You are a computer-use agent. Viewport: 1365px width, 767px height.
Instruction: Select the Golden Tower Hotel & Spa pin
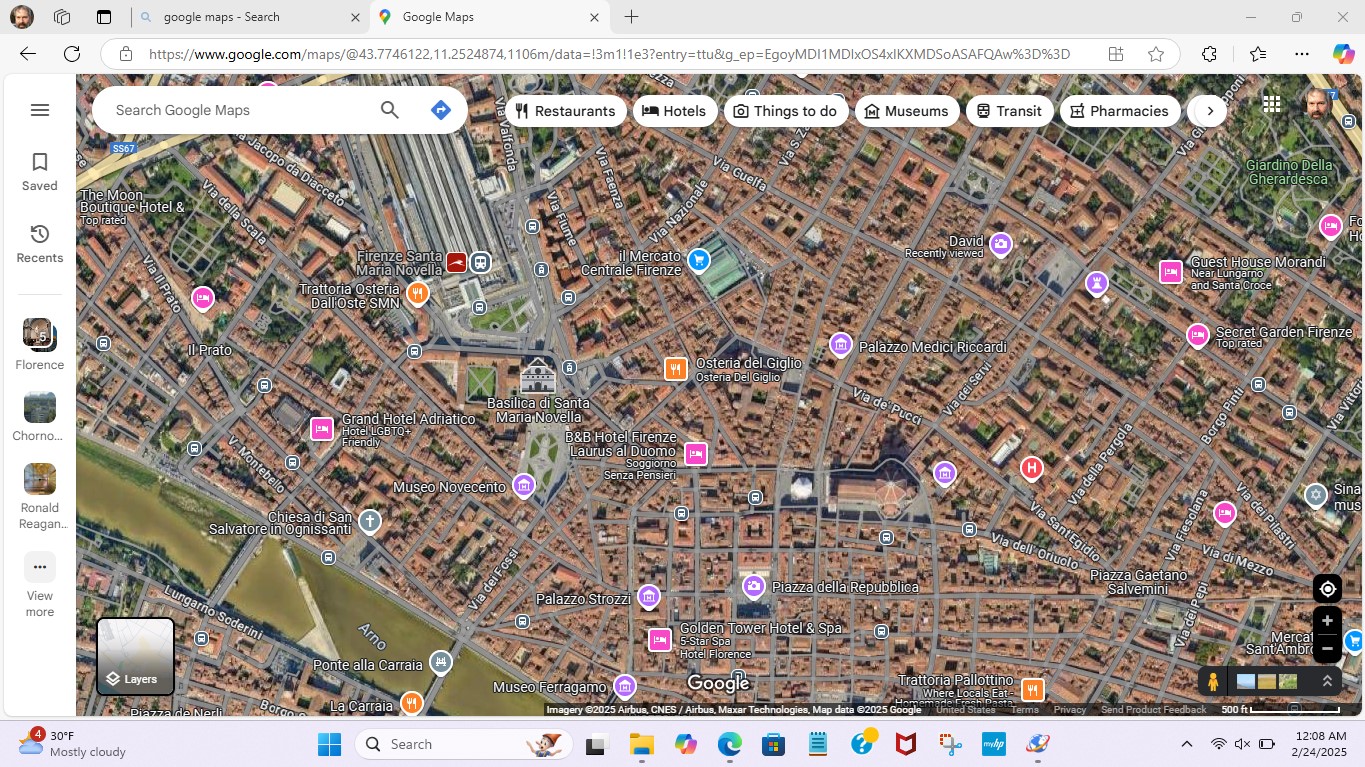(x=659, y=640)
